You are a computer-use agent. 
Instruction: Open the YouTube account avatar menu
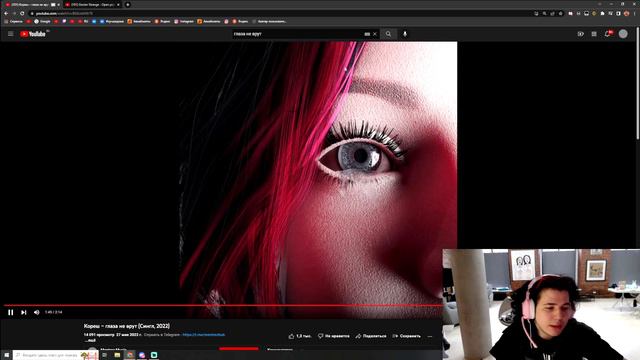[623, 34]
